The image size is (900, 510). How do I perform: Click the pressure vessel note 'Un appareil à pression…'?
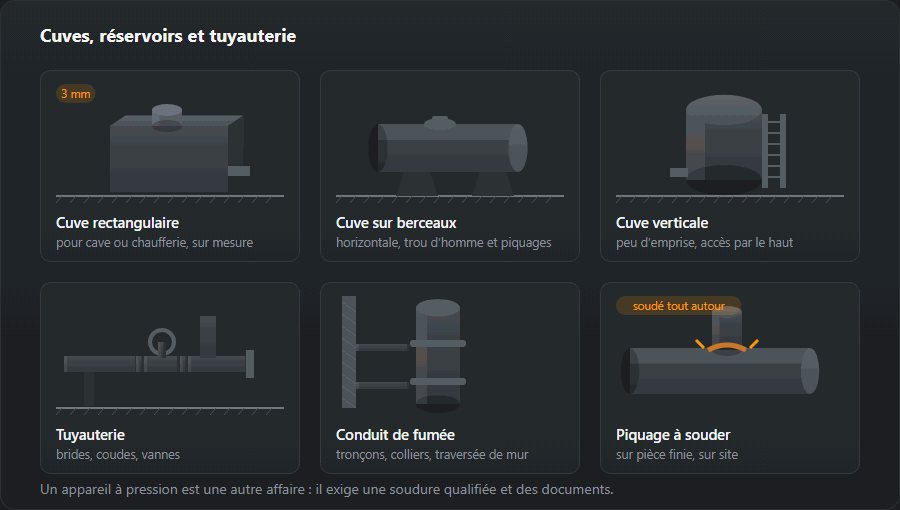tap(327, 489)
